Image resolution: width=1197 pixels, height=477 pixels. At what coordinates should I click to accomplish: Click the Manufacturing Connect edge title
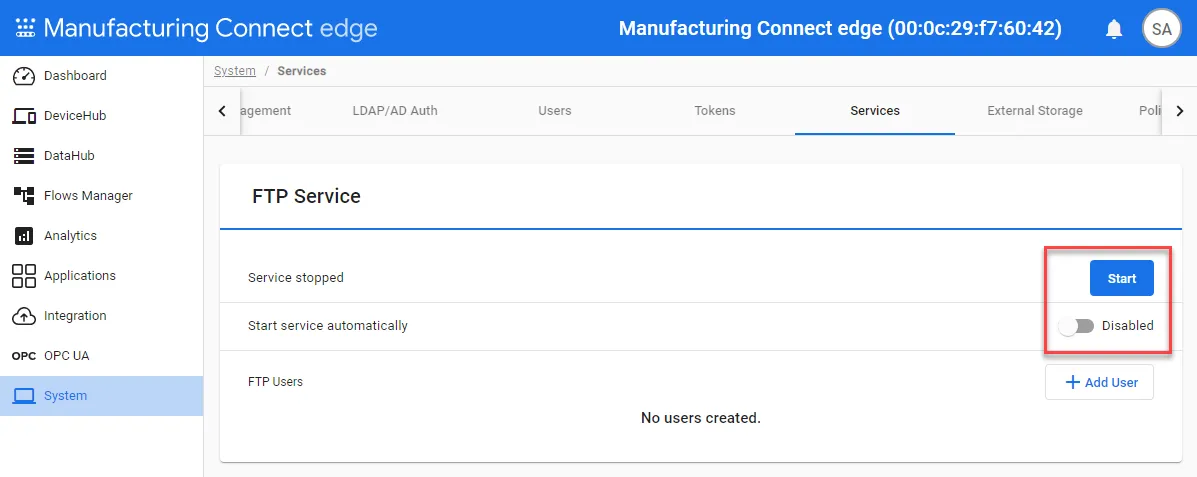click(211, 29)
